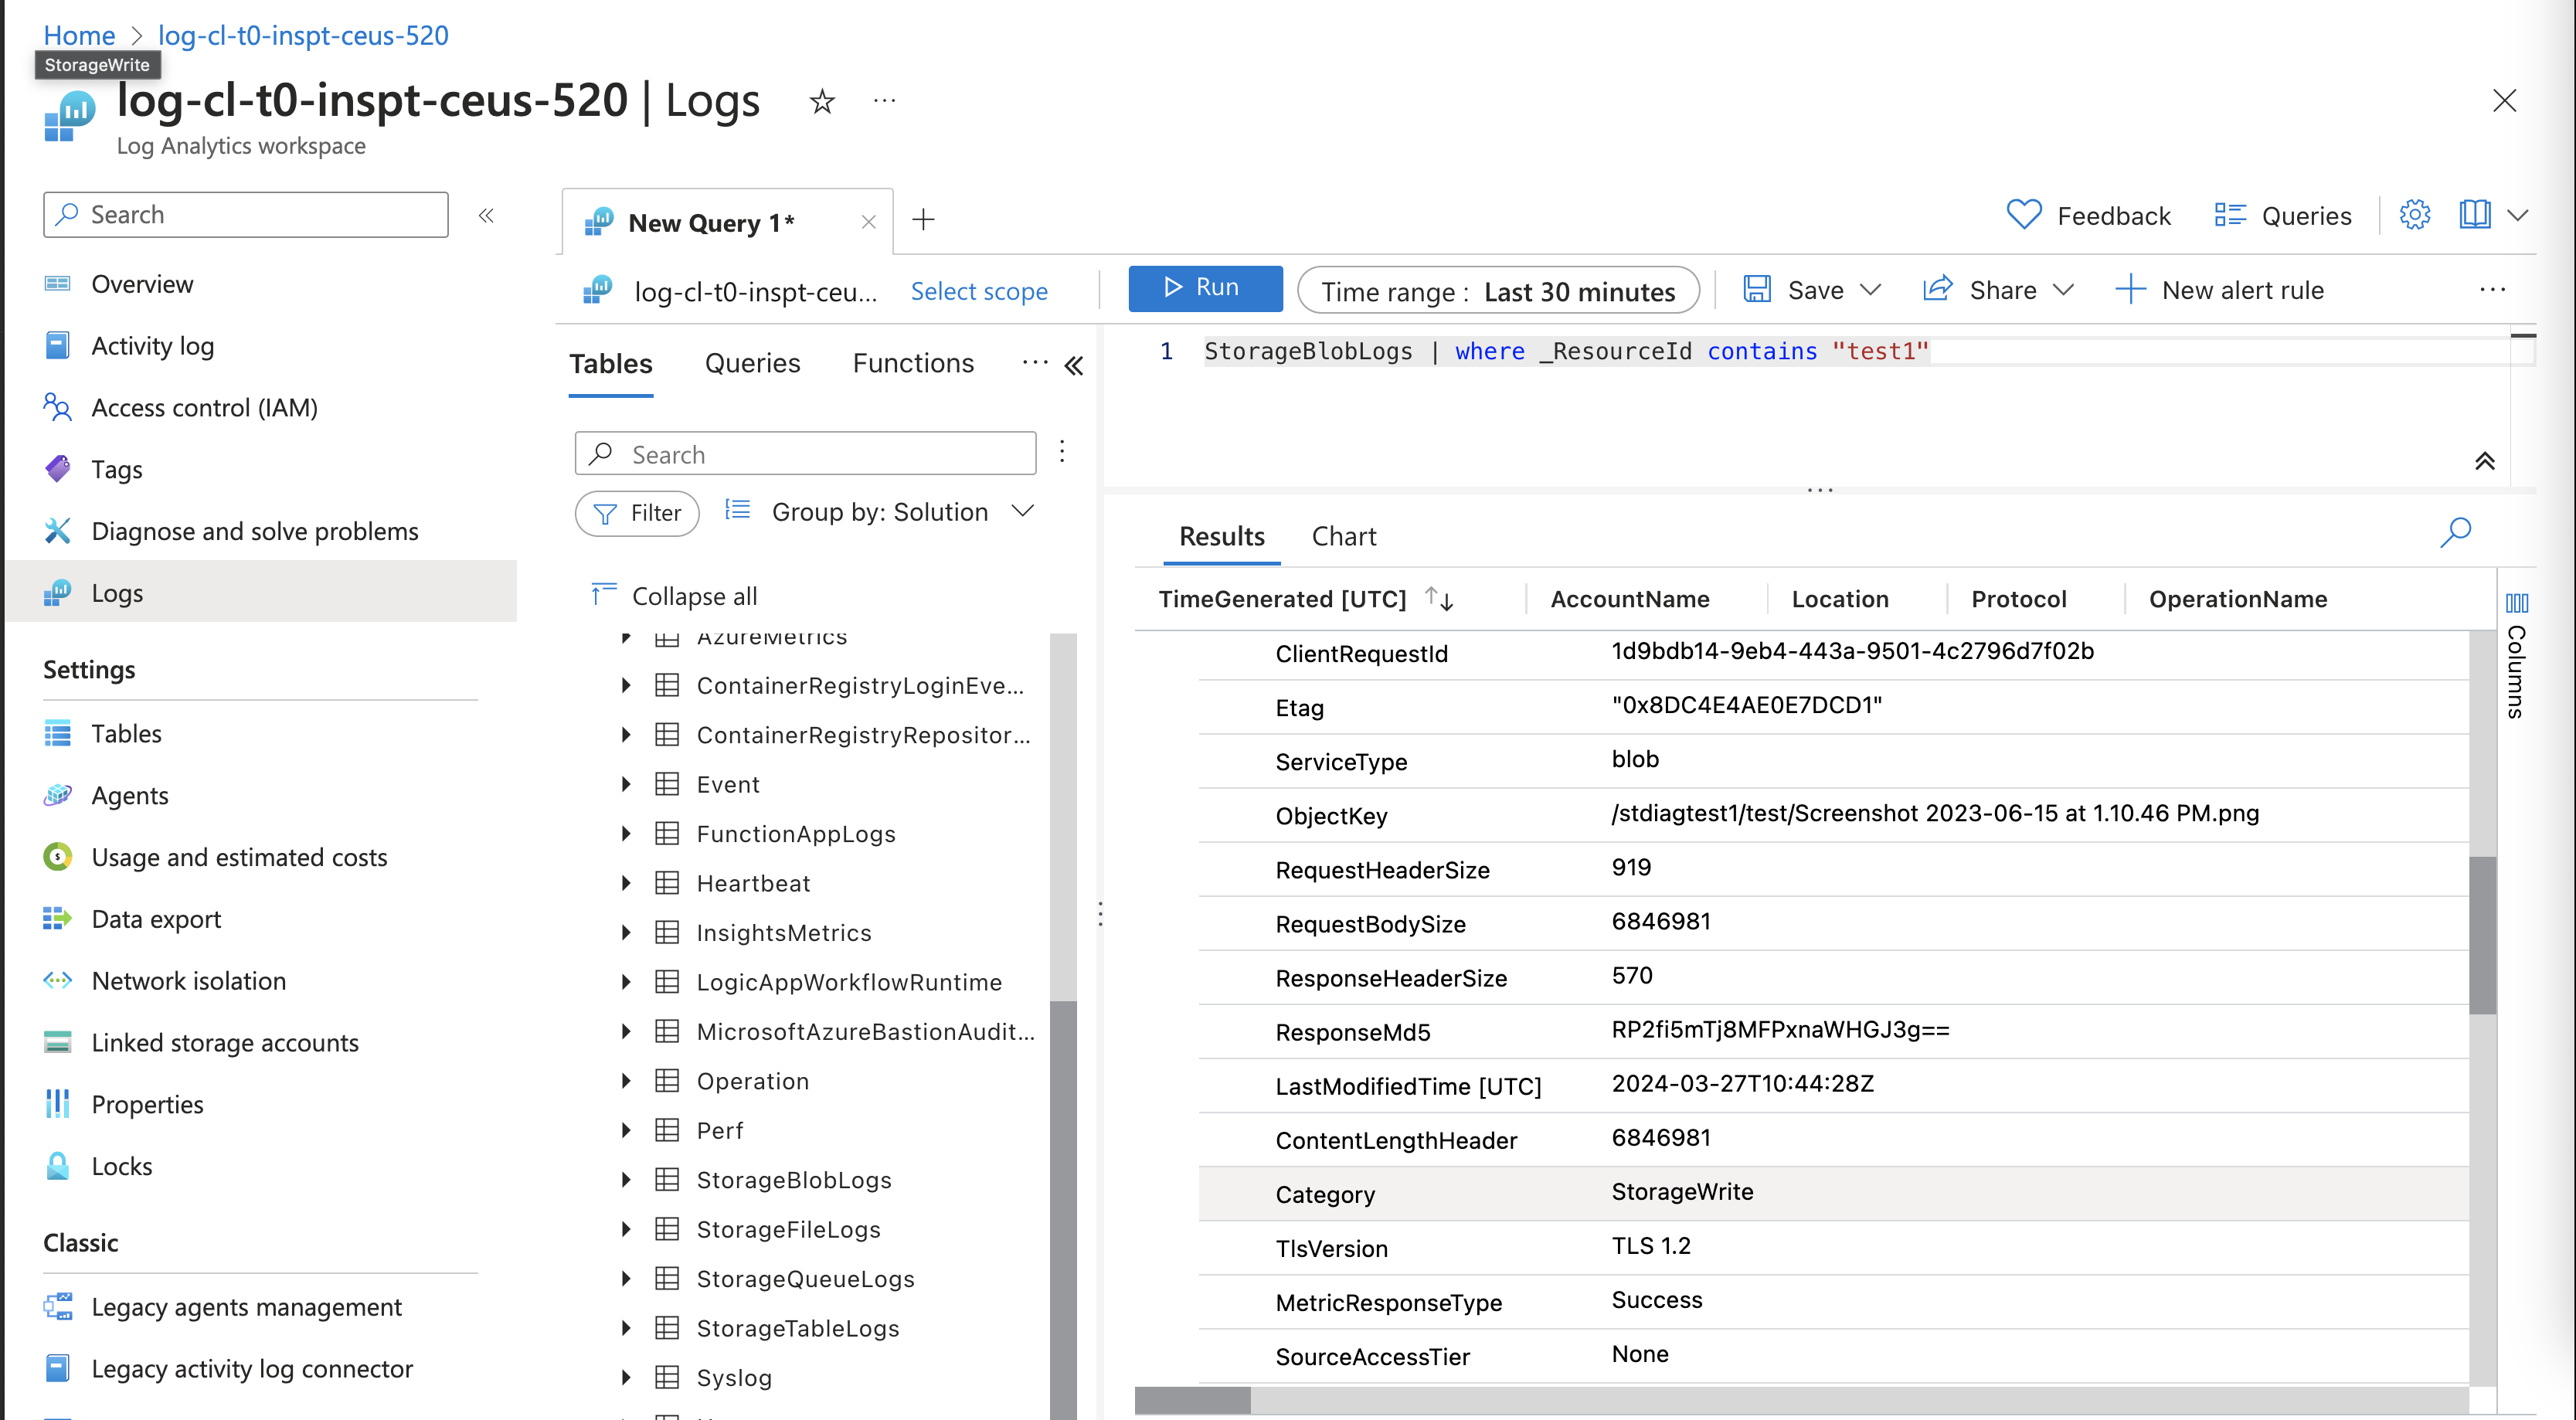Screen dimensions: 2576x1420
Task: Click the tables Search field
Action: pos(805,454)
